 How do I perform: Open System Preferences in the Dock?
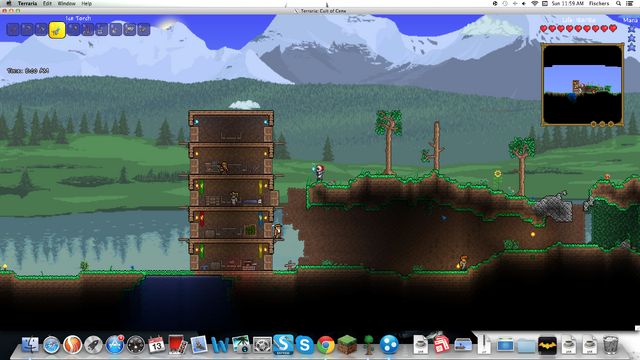pyautogui.click(x=262, y=345)
